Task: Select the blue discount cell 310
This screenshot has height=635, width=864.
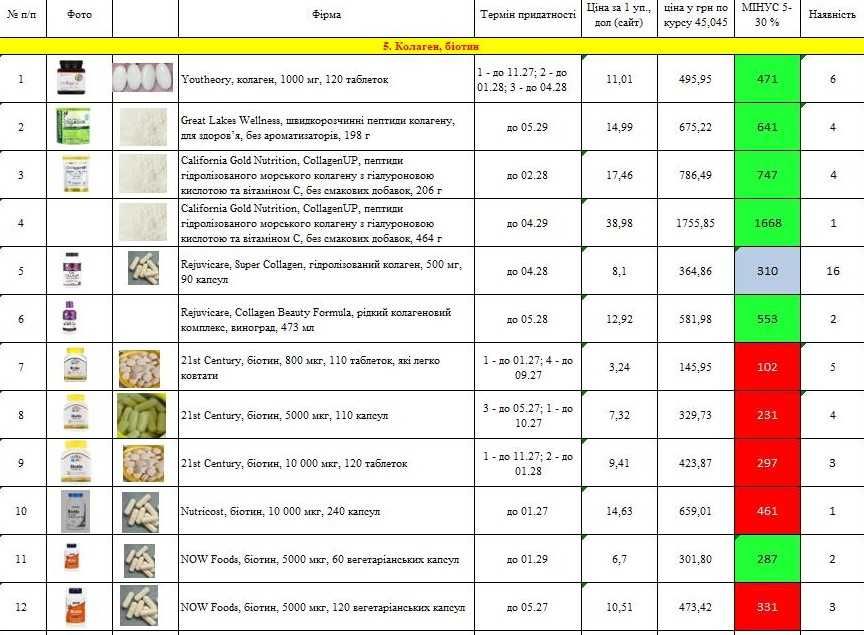Action: (x=767, y=271)
